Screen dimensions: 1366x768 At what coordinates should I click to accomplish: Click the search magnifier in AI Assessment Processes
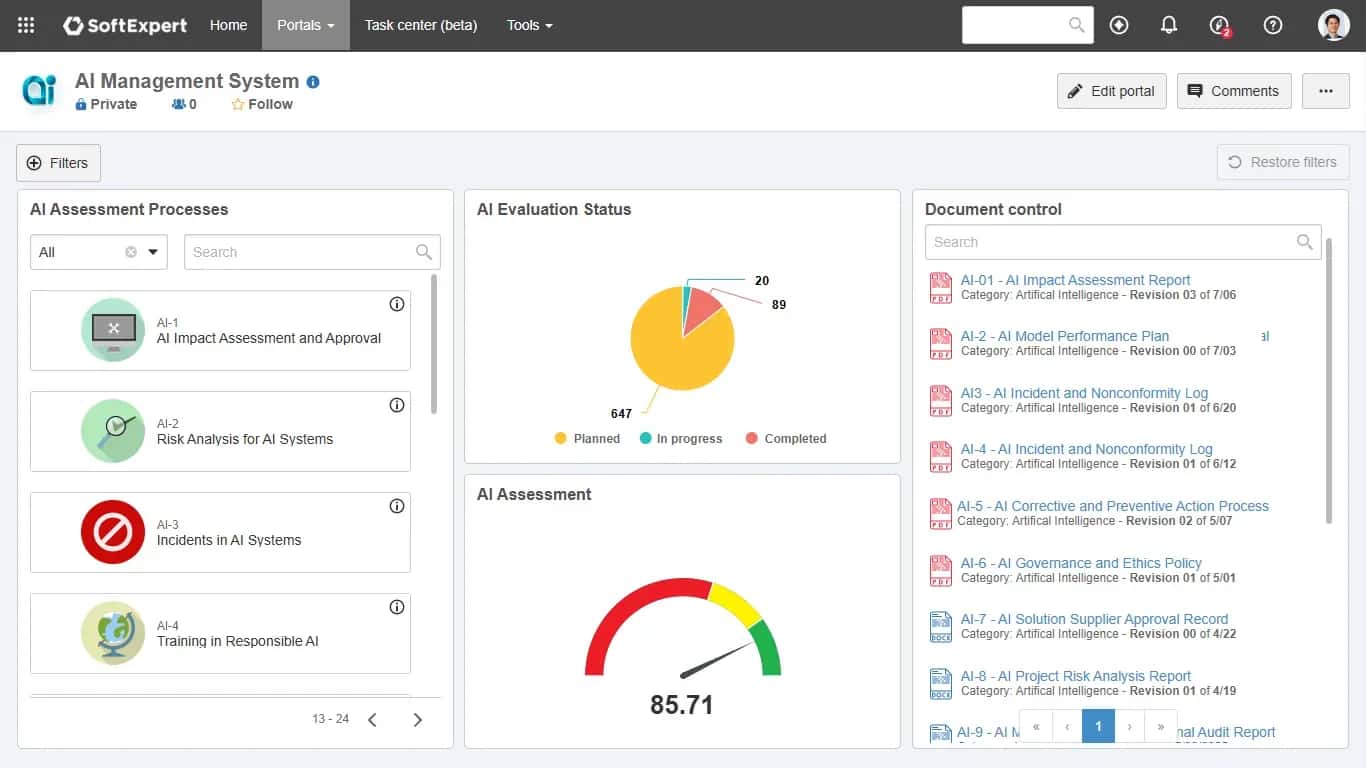tap(424, 252)
